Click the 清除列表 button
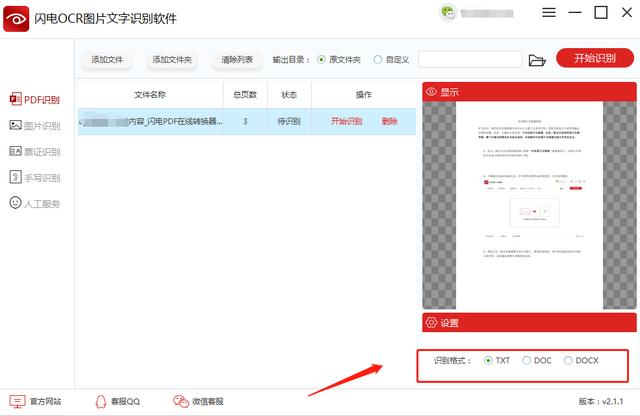Viewport: 640px width, 416px height. 237,60
